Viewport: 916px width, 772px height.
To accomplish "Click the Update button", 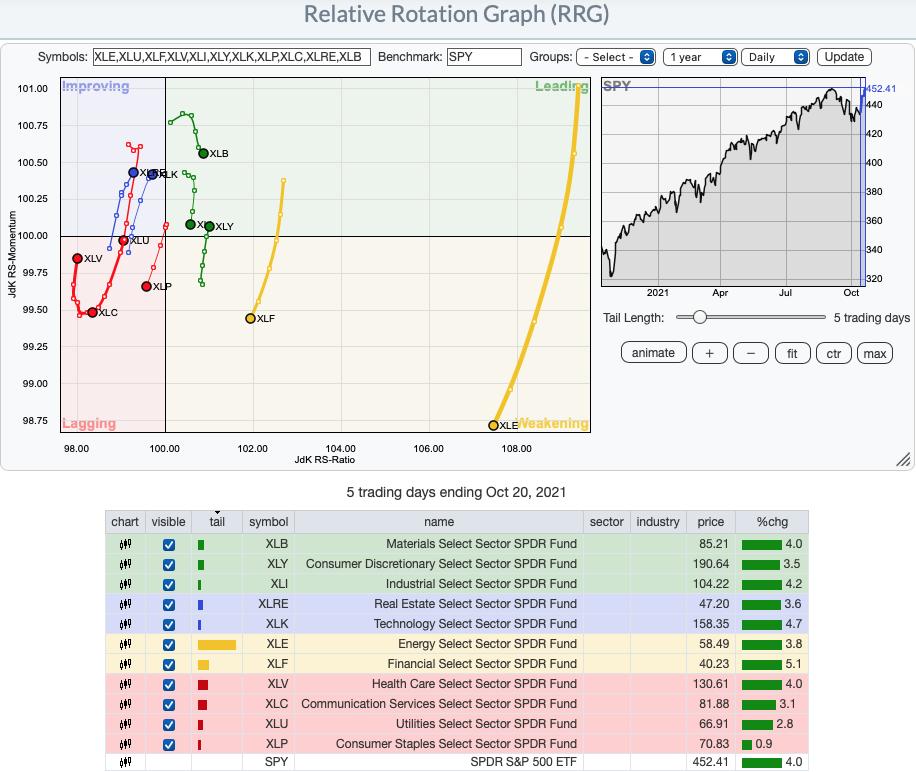I will [844, 57].
